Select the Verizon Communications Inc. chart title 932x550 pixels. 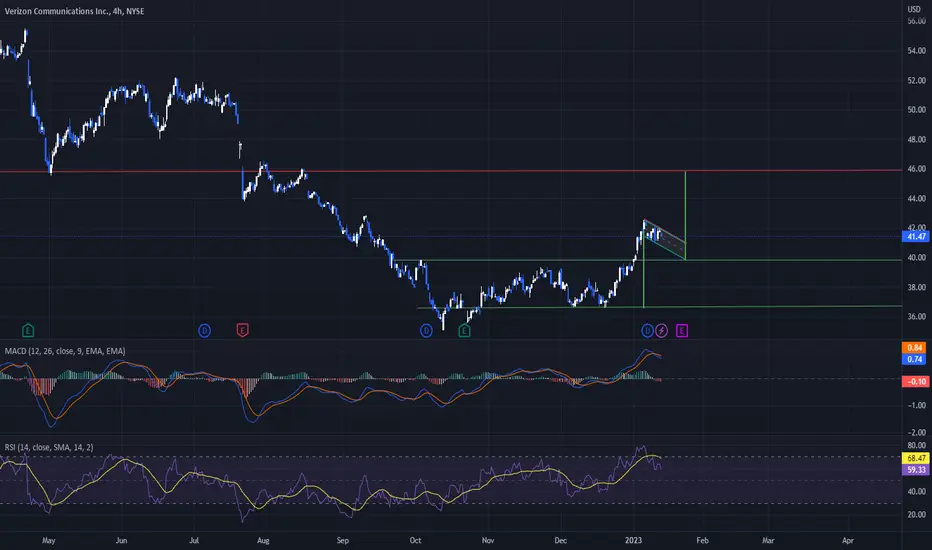click(75, 11)
